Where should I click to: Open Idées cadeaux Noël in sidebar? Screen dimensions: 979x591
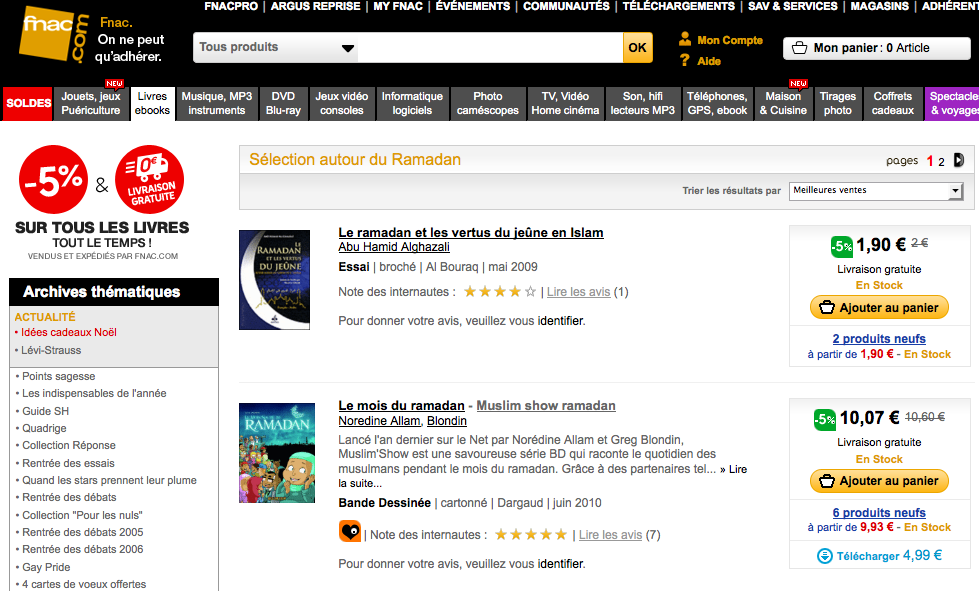[69, 333]
